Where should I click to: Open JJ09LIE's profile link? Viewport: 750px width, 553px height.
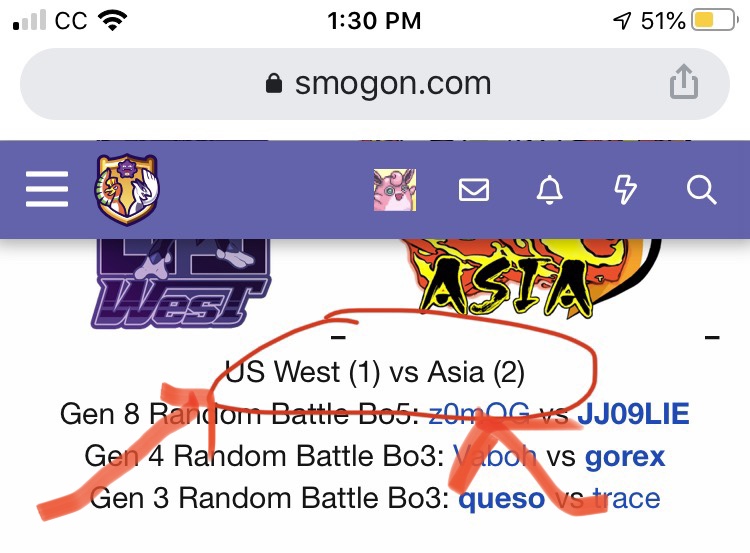click(x=633, y=414)
